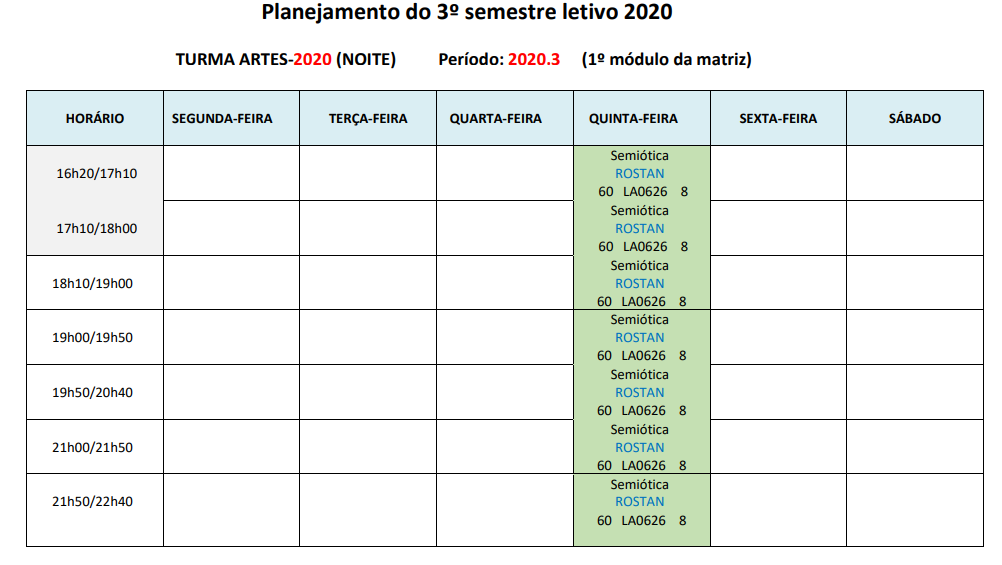Screen dimensions: 1002x565
Task: Click the green Semiótica cell in the 16h20/17h10 row
Action: coord(640,173)
